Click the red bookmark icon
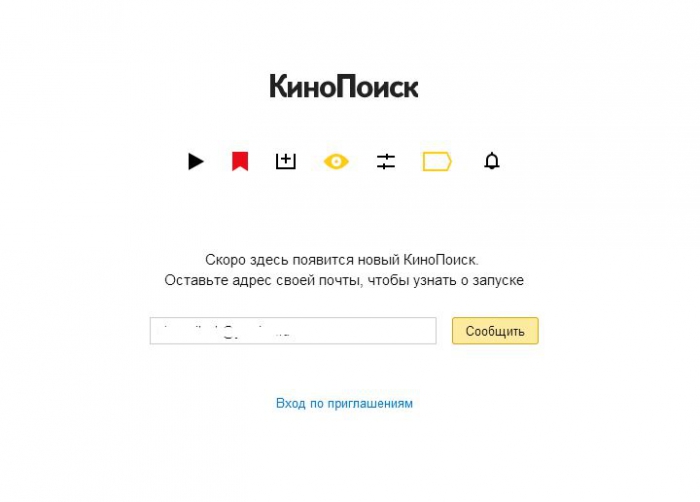Image resolution: width=700 pixels, height=502 pixels. pos(240,161)
